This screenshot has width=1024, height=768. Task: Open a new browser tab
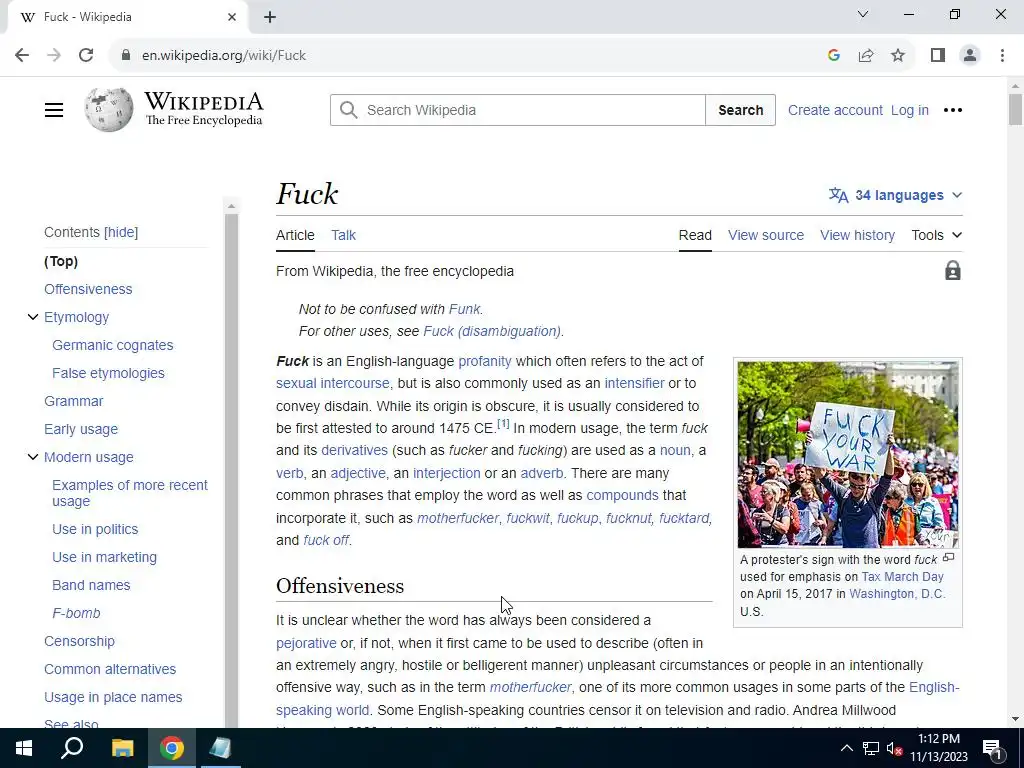tap(270, 17)
